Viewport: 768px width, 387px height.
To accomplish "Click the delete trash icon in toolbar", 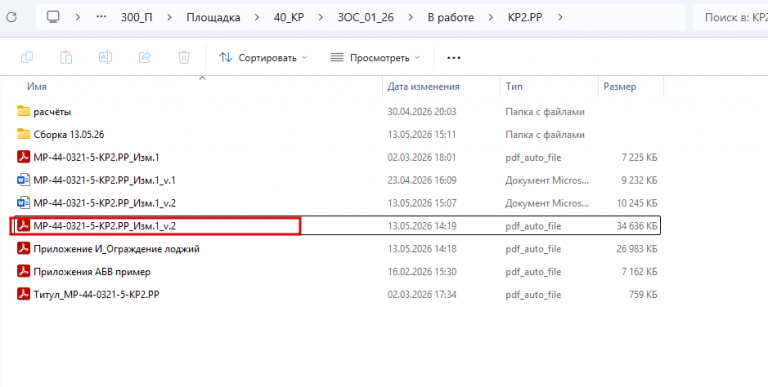I will [x=184, y=58].
